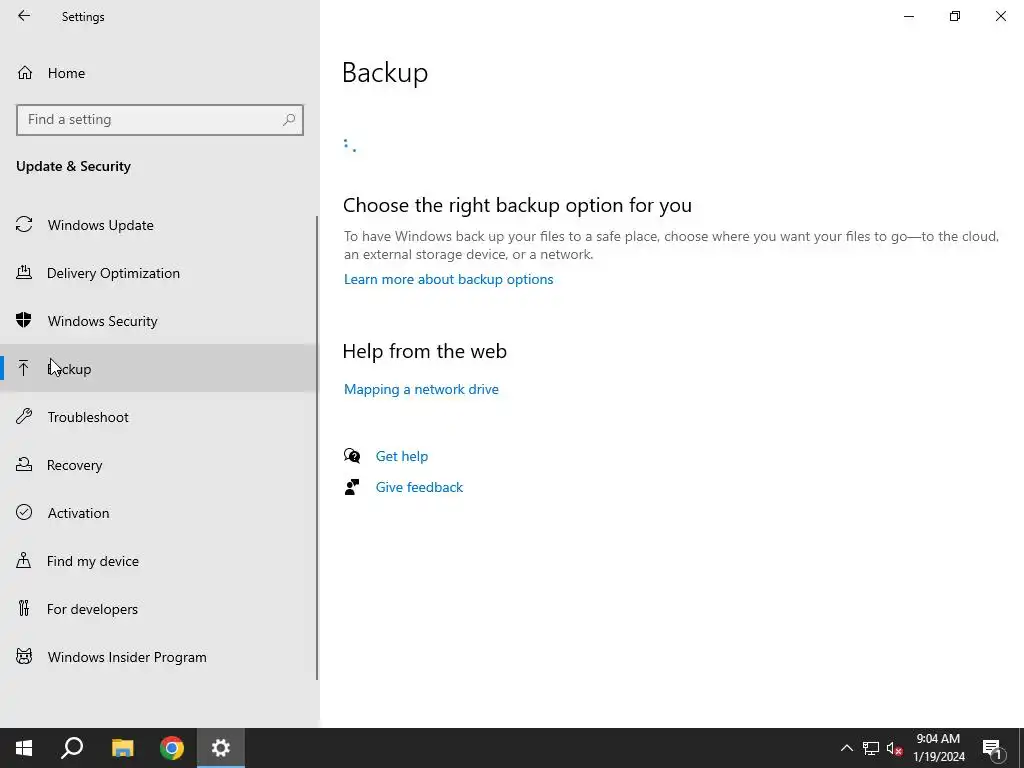Click the Backup upload arrow icon

[24, 368]
